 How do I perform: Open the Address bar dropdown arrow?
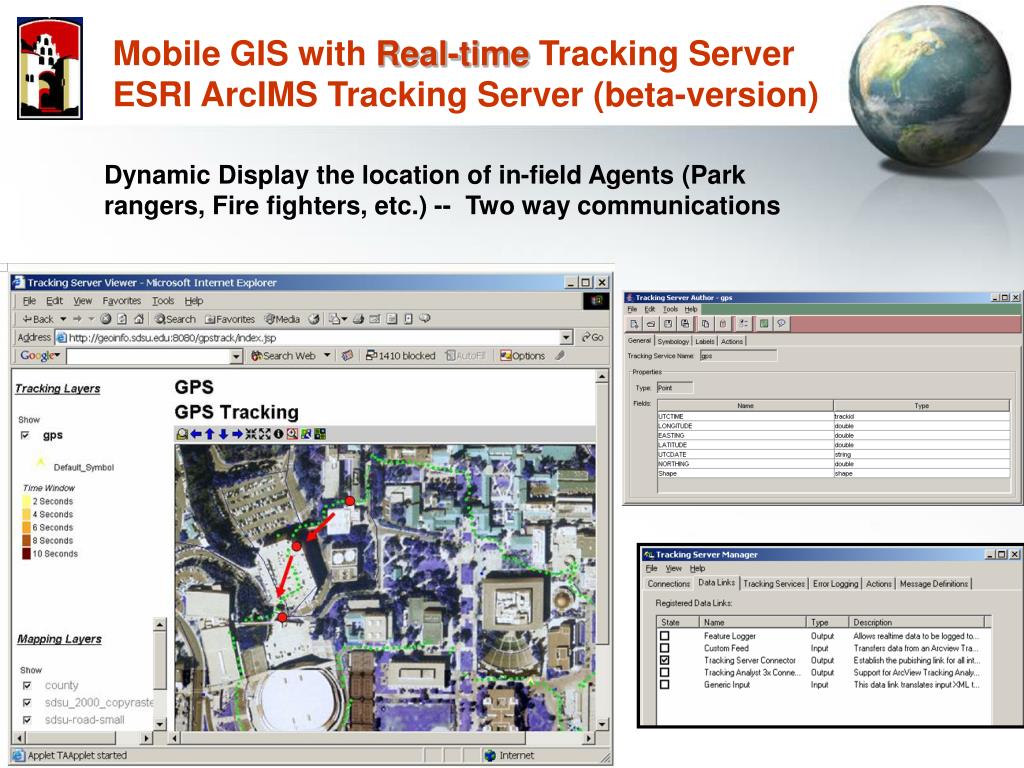(566, 338)
